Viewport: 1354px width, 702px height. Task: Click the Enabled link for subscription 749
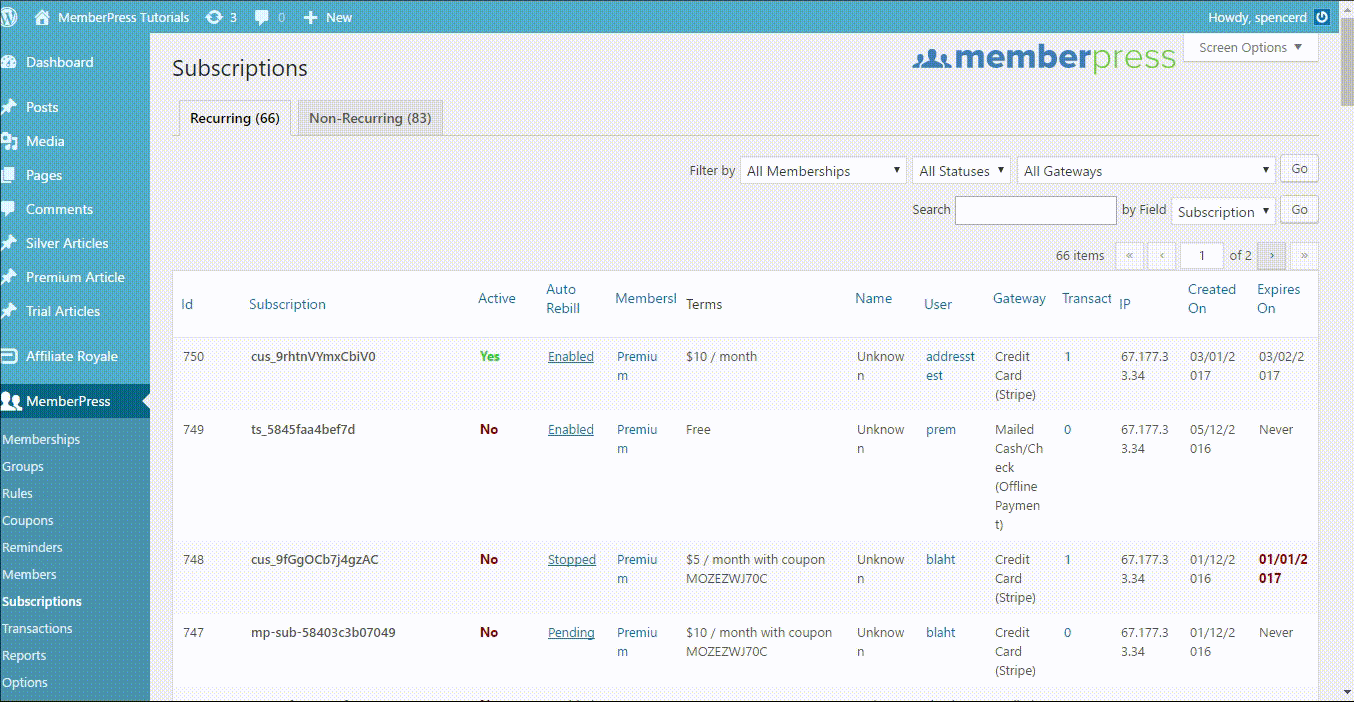[571, 429]
